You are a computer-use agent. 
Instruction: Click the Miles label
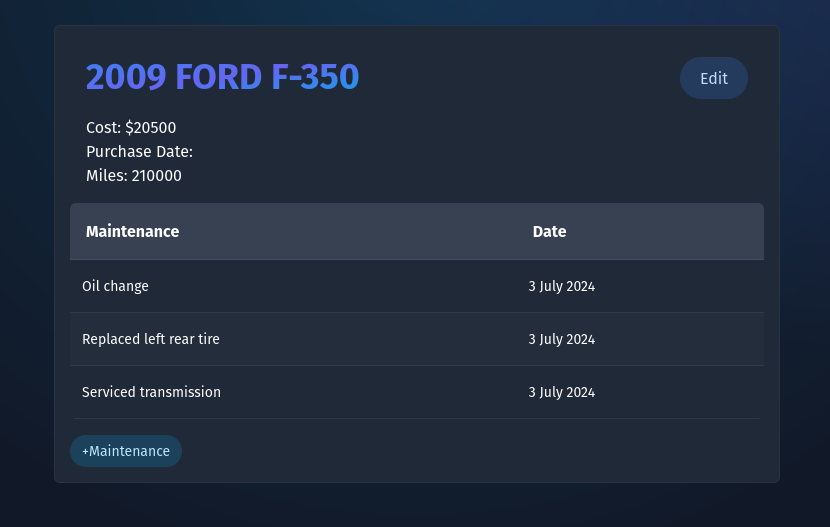click(106, 176)
